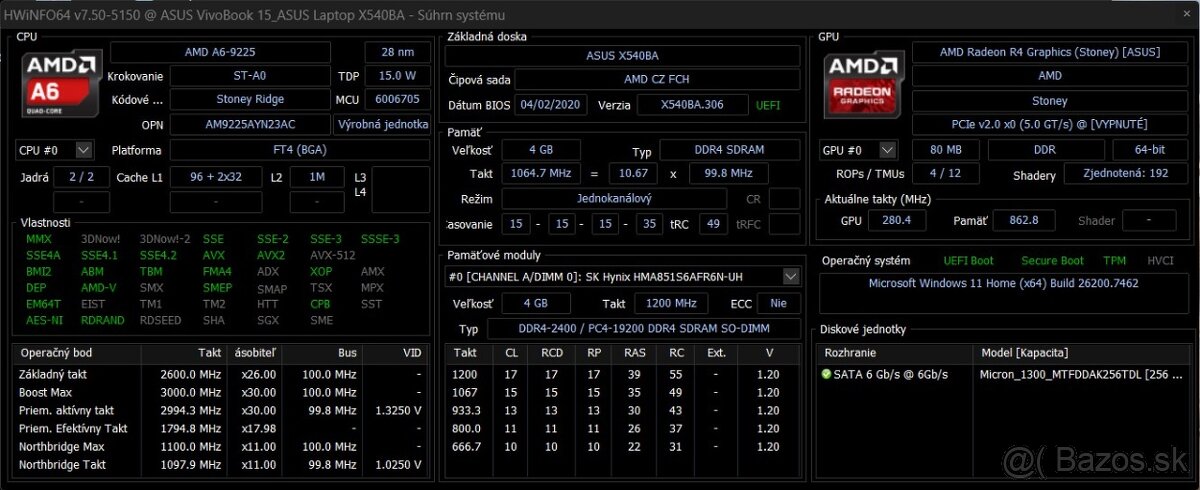Click the Windows 11 Home operating system field
The height and width of the screenshot is (490, 1200).
pyautogui.click(x=1002, y=283)
